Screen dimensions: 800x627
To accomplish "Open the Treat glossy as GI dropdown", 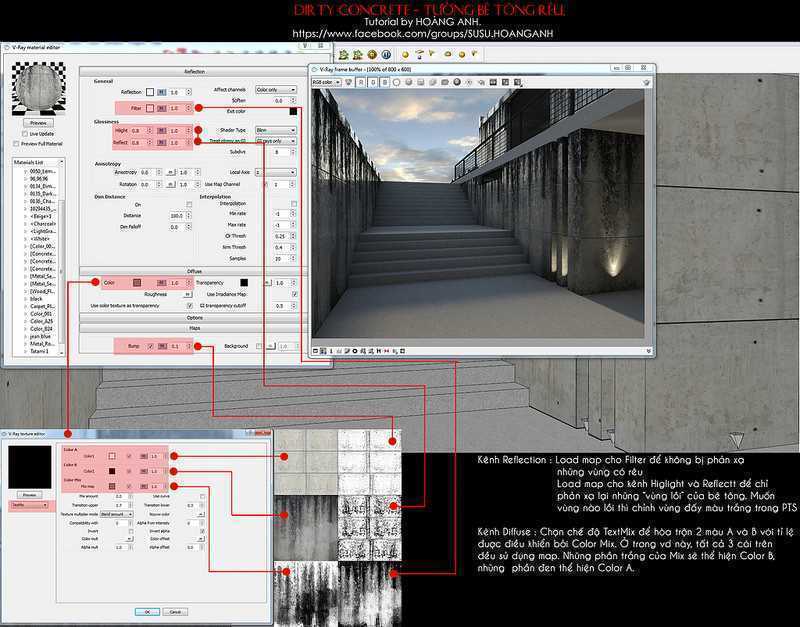I will pyautogui.click(x=276, y=141).
